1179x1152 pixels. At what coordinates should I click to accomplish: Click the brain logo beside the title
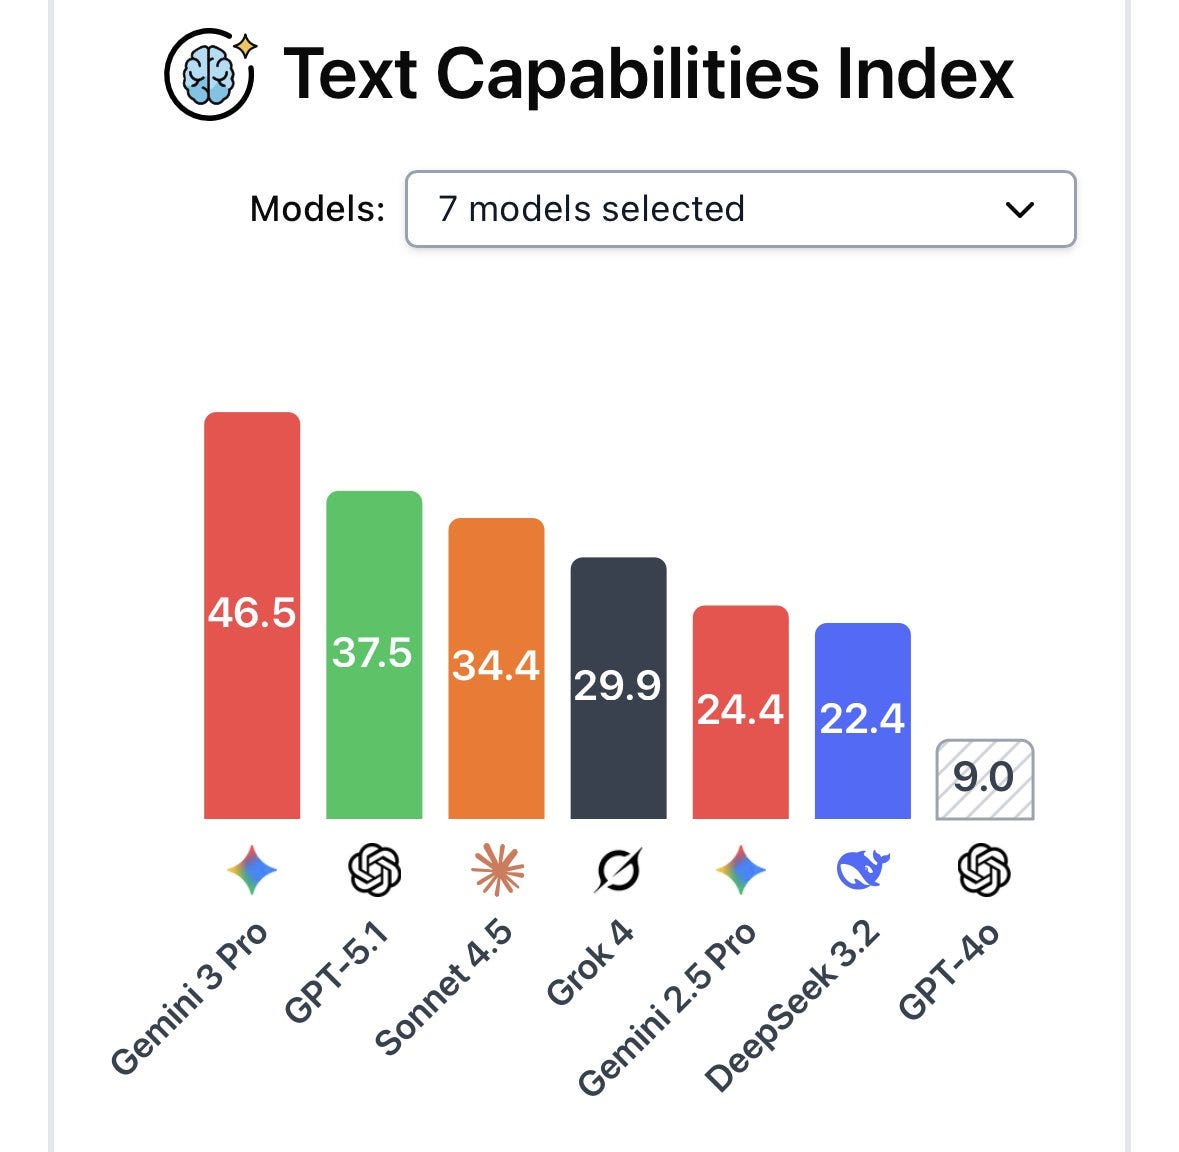pyautogui.click(x=211, y=74)
